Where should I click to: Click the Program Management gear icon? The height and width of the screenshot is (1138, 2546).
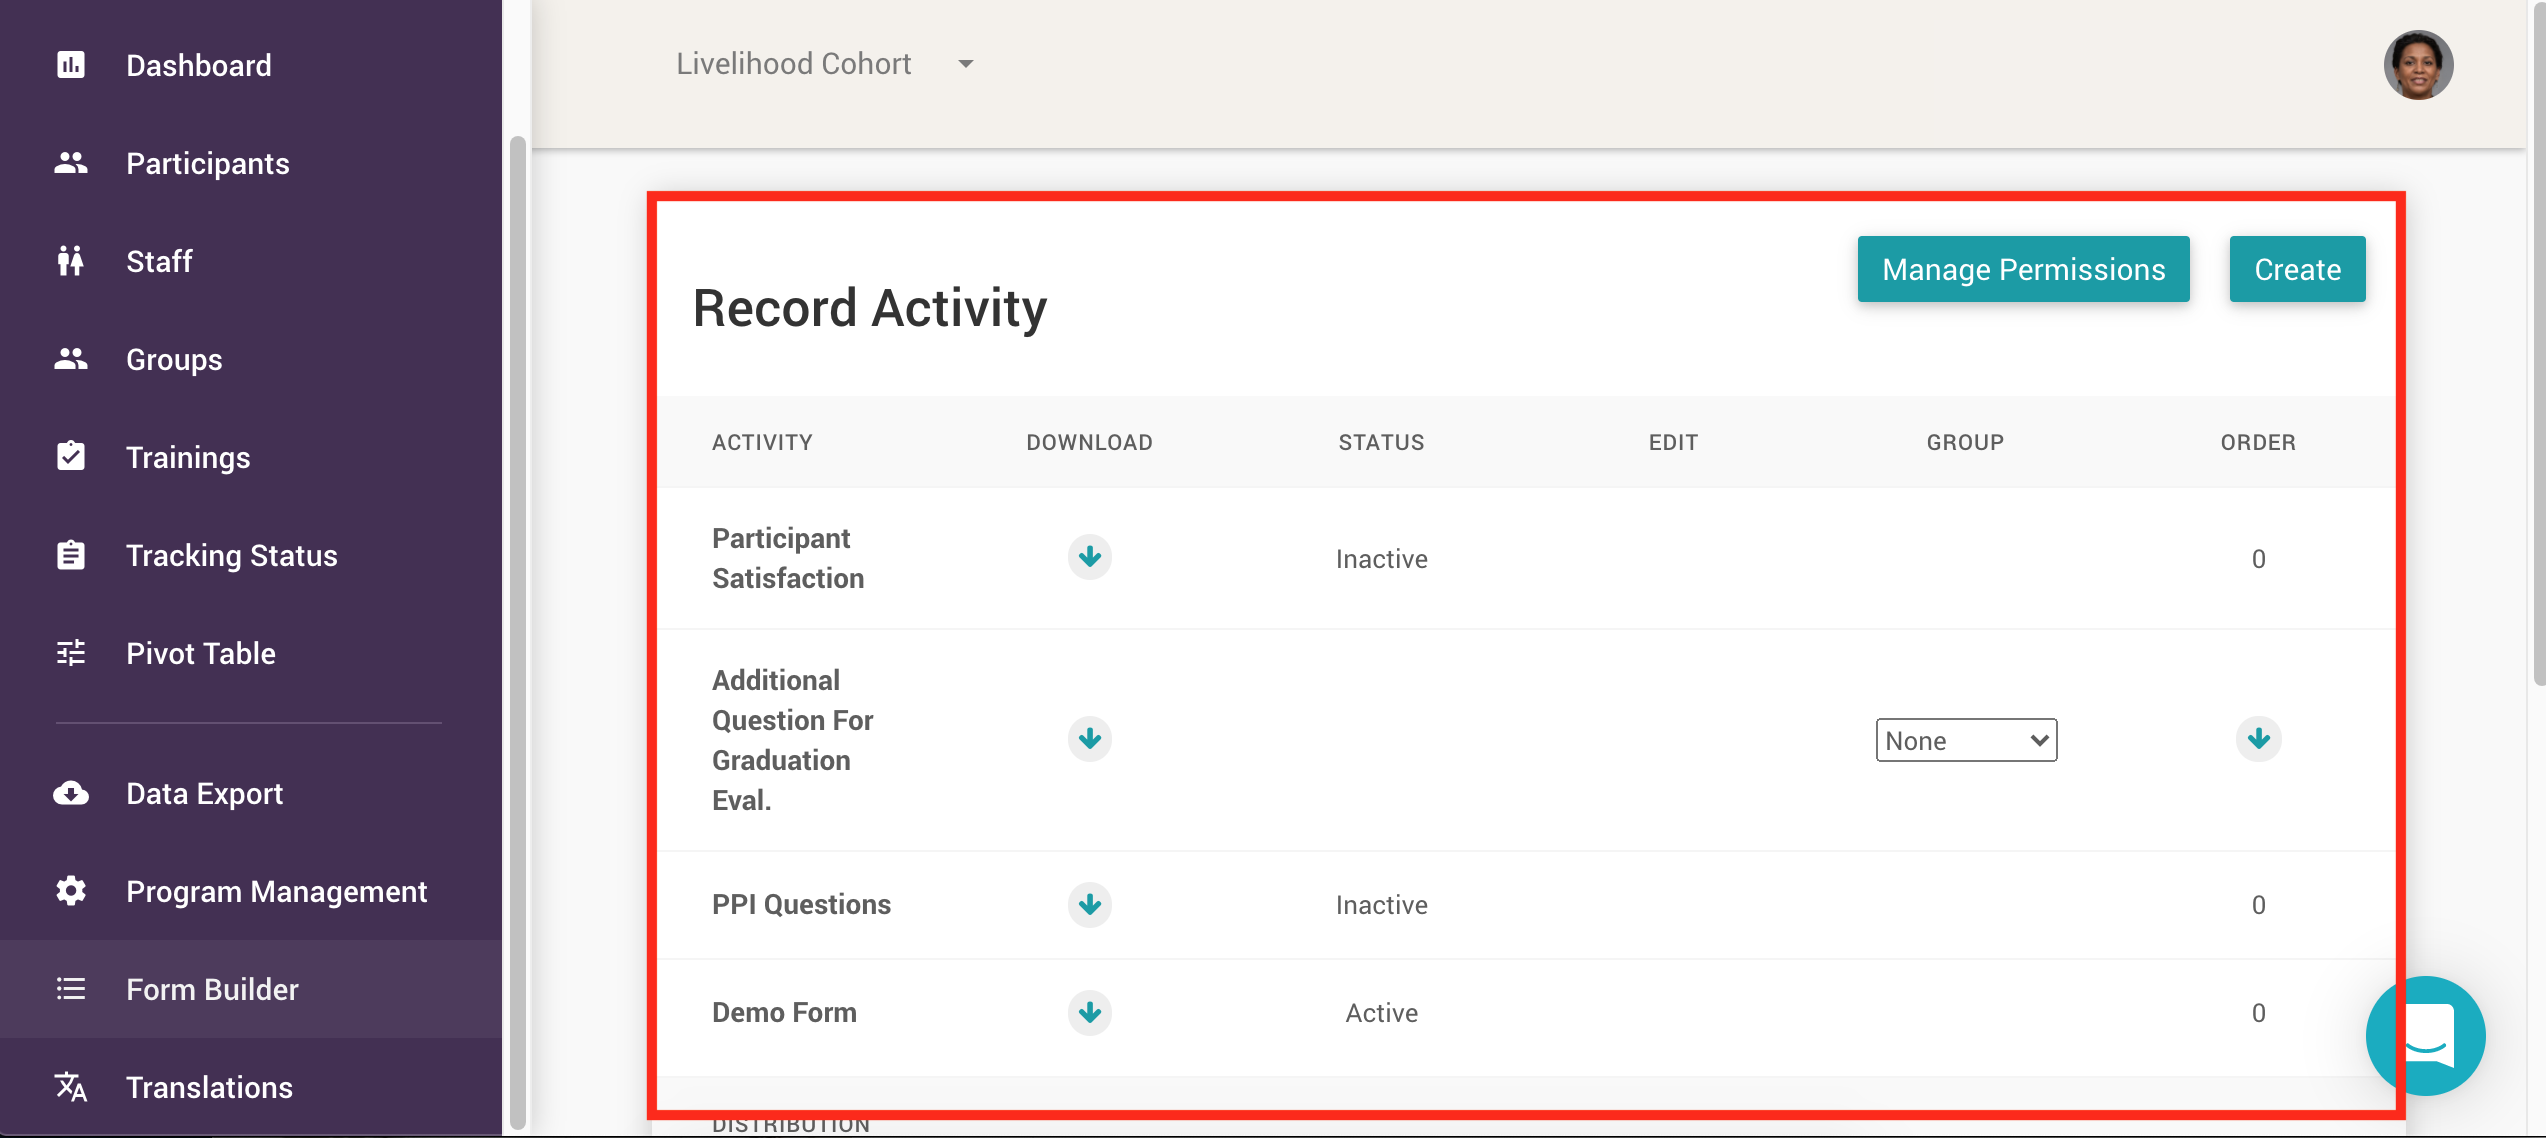[71, 891]
